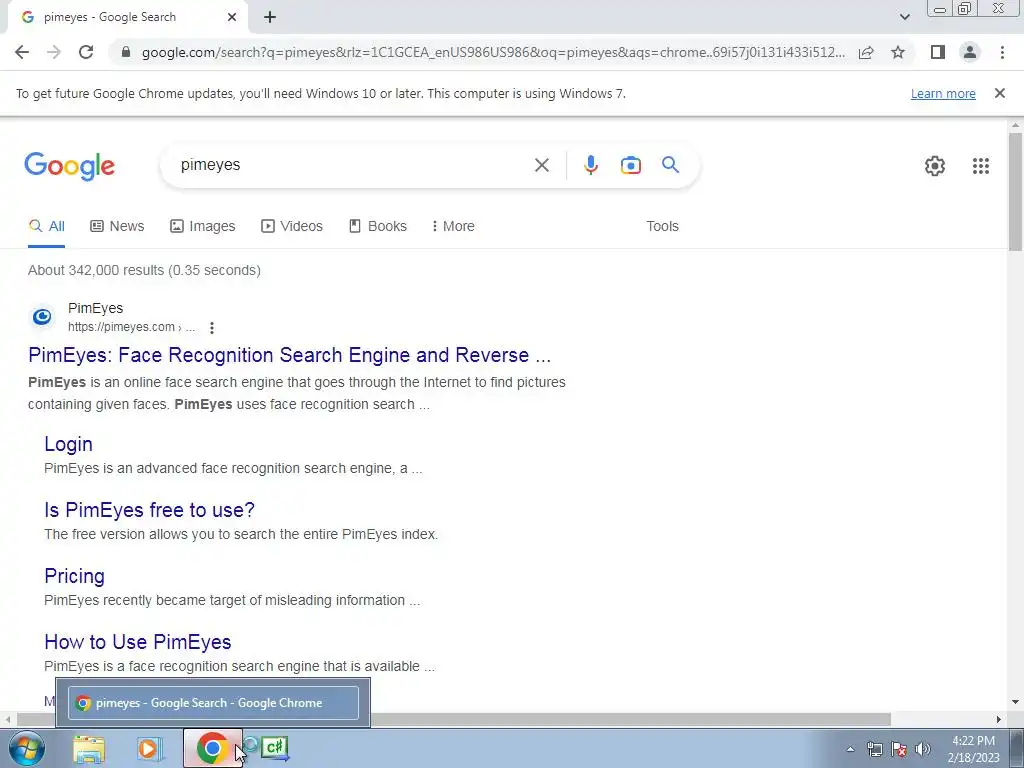
Task: Open PimEyes Face Recognition Search Engine result
Action: tap(289, 355)
